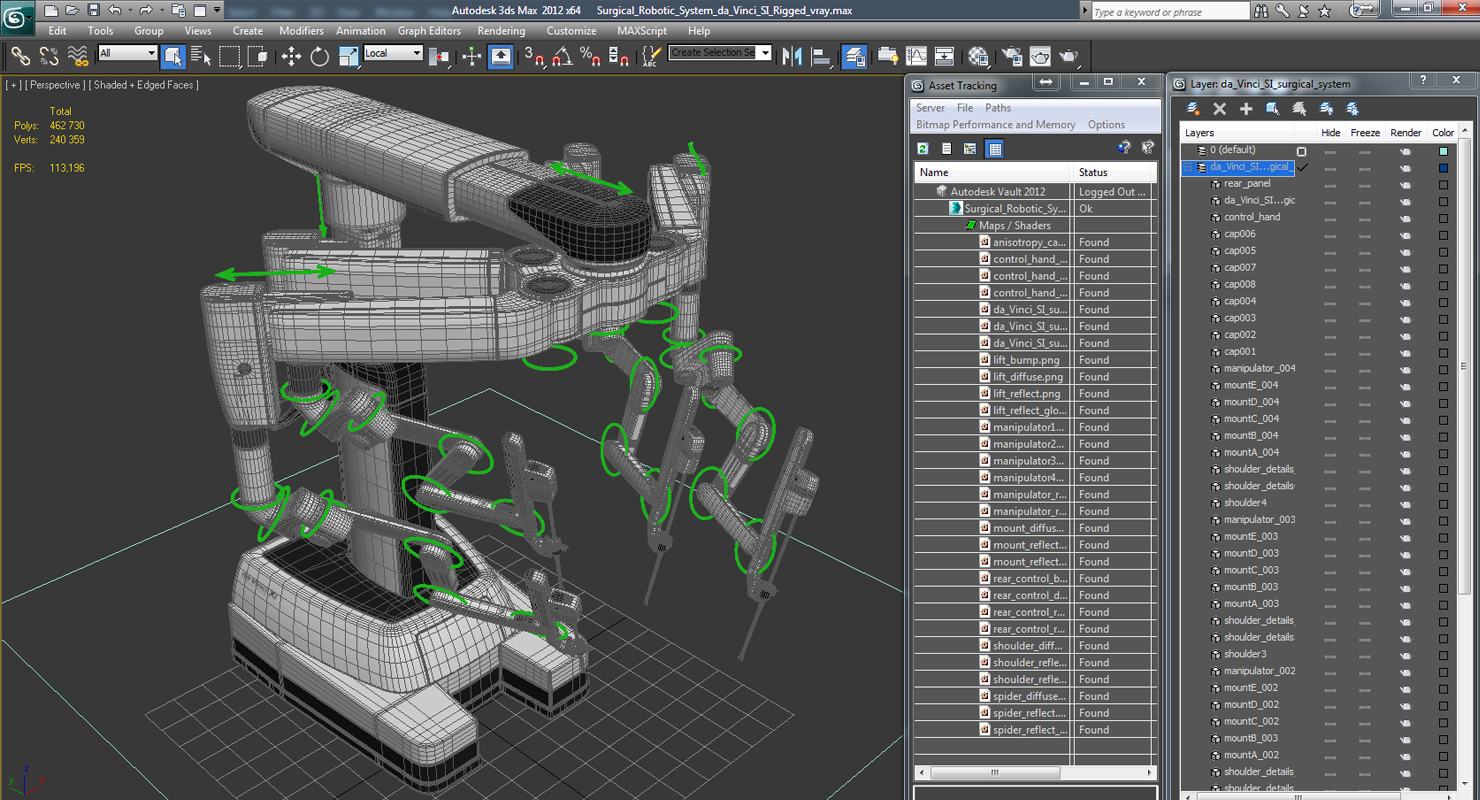This screenshot has height=800, width=1480.
Task: Click Shaded + Edged Faces viewport label
Action: tap(145, 85)
